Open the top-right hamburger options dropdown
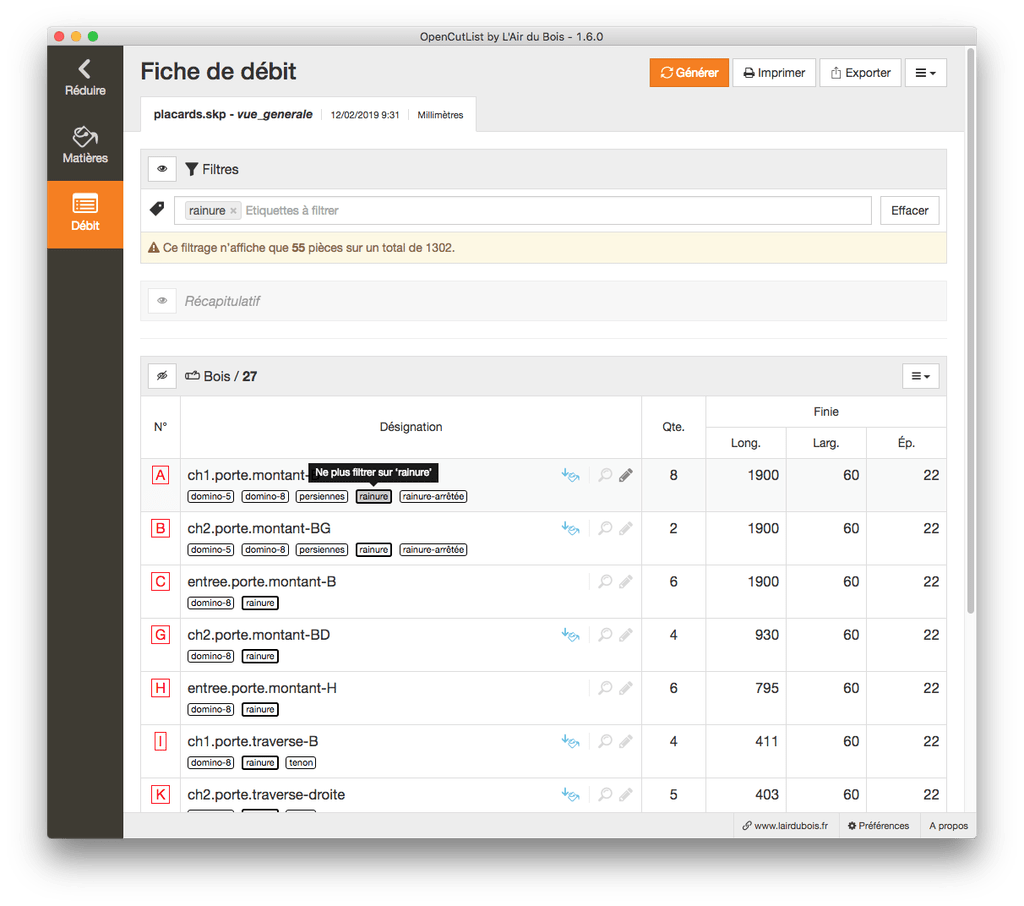The height and width of the screenshot is (906, 1024). [x=925, y=73]
